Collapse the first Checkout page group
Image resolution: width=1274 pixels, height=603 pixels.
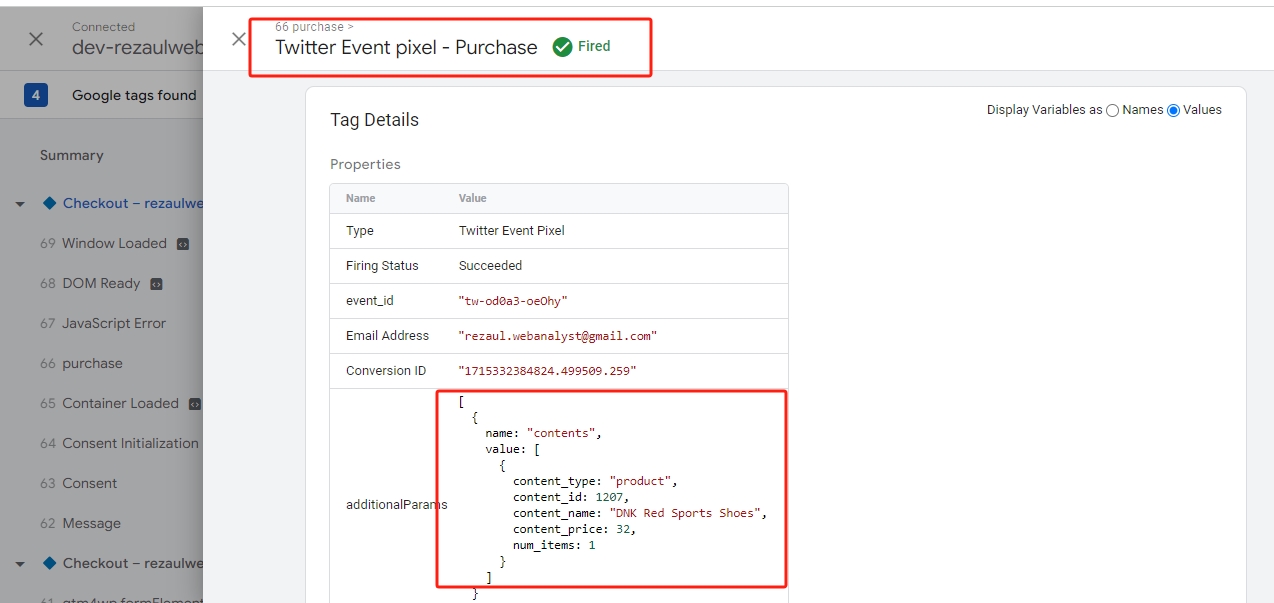(19, 204)
